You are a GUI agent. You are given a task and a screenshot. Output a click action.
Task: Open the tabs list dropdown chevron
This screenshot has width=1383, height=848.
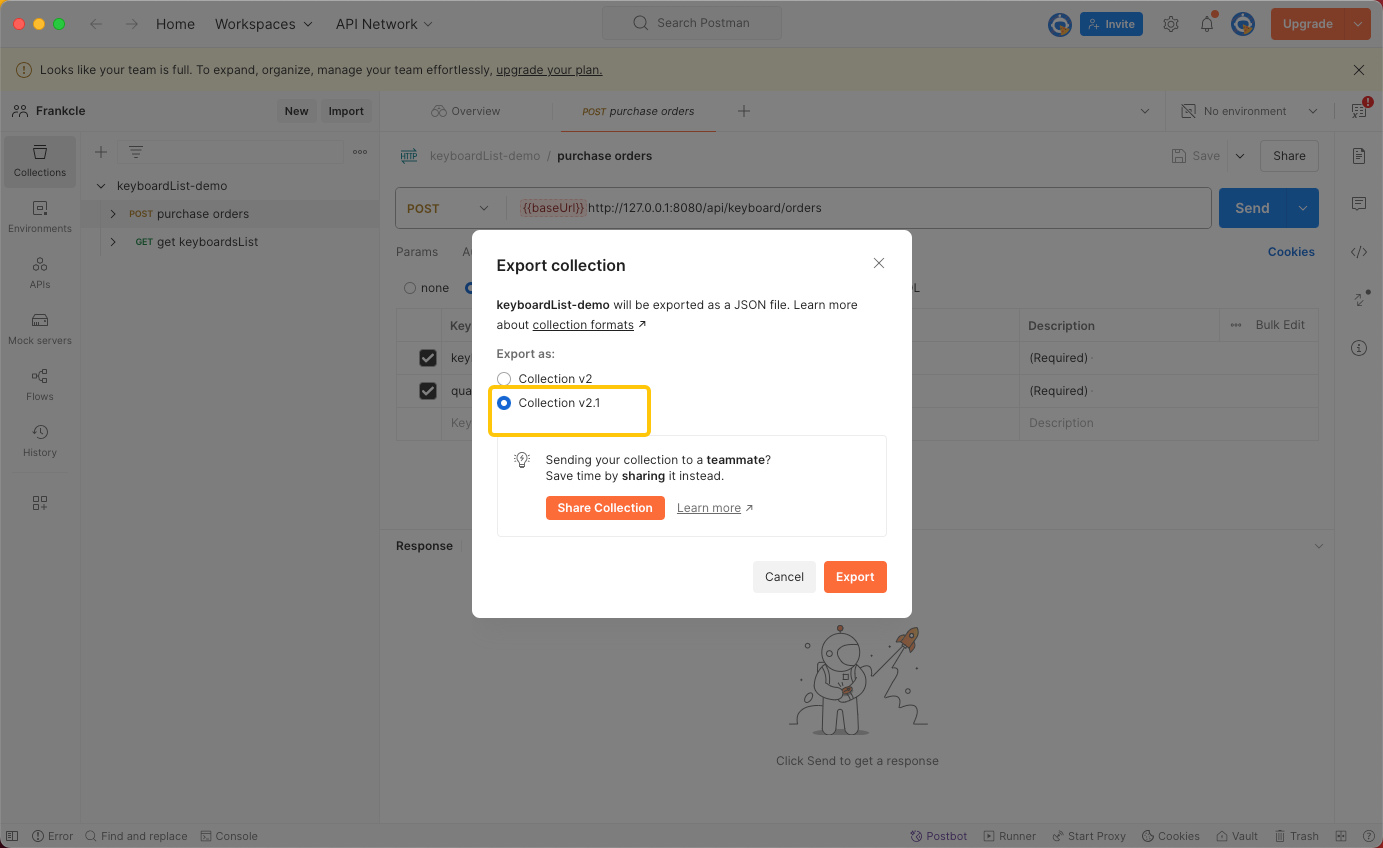click(1145, 111)
